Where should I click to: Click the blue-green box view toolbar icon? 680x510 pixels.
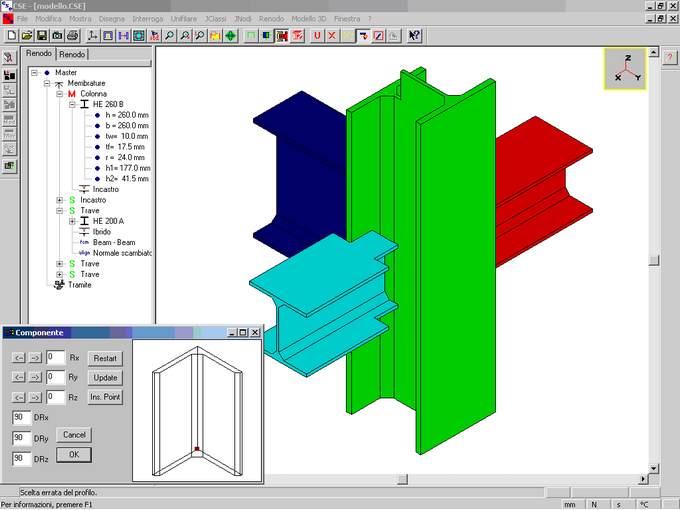(266, 36)
